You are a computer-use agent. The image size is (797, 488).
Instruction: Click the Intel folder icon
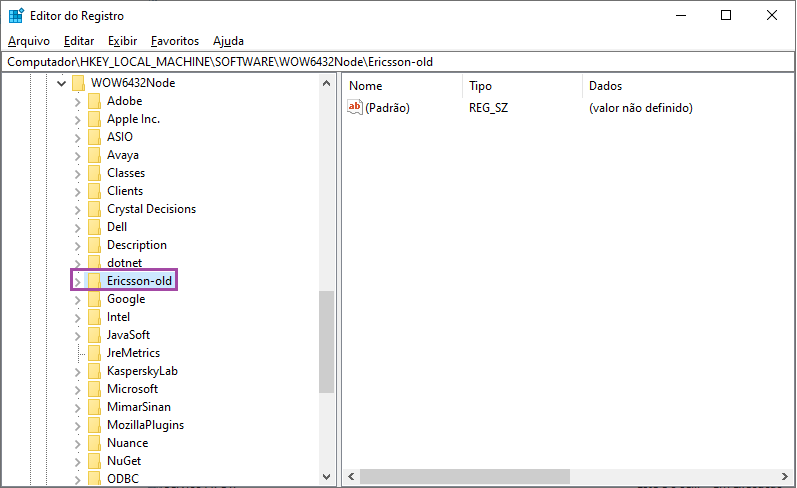tap(94, 317)
